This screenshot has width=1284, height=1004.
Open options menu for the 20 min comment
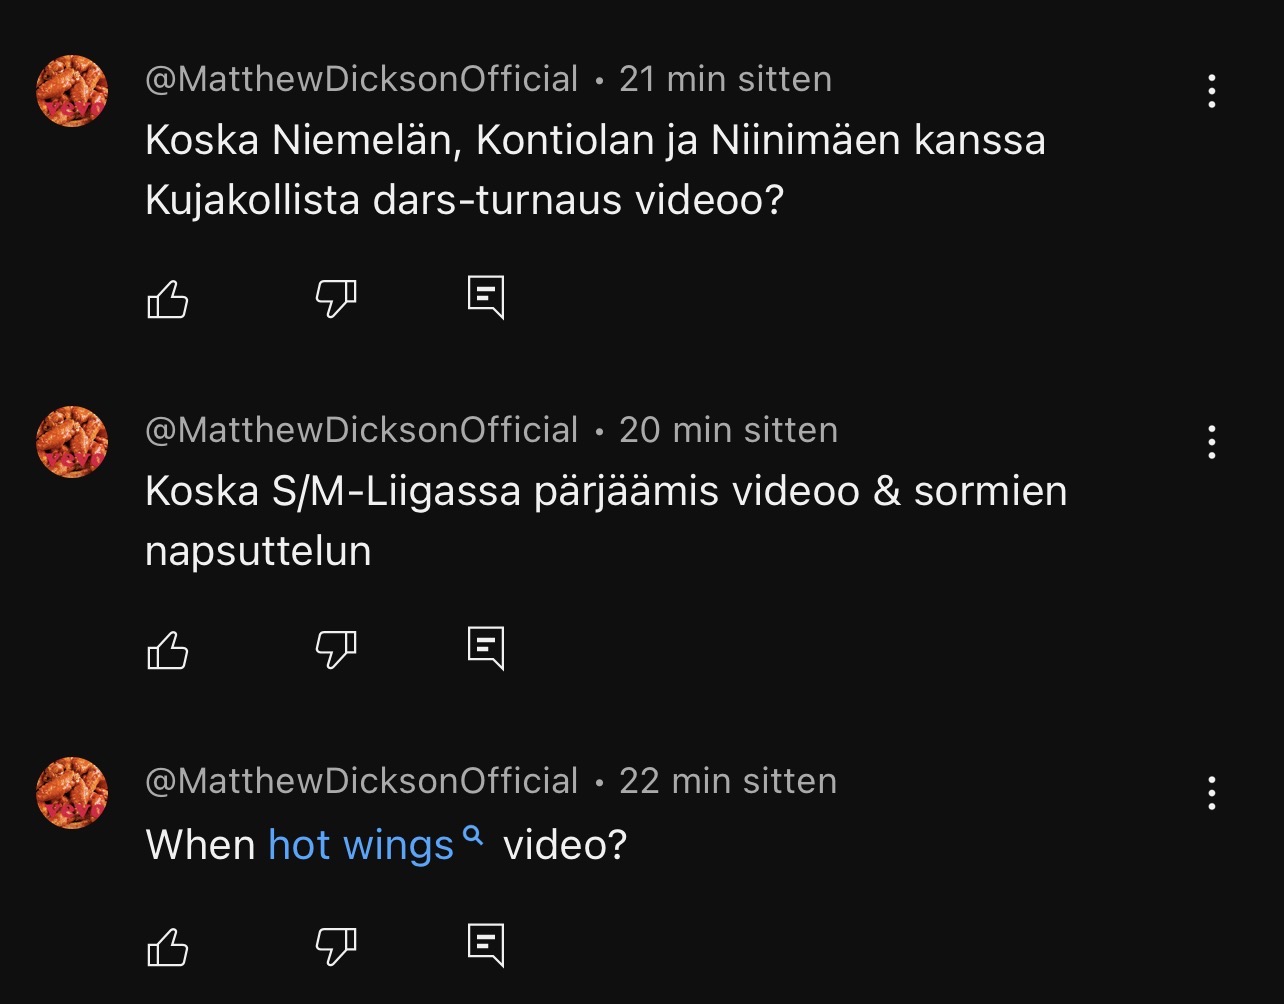click(1211, 442)
